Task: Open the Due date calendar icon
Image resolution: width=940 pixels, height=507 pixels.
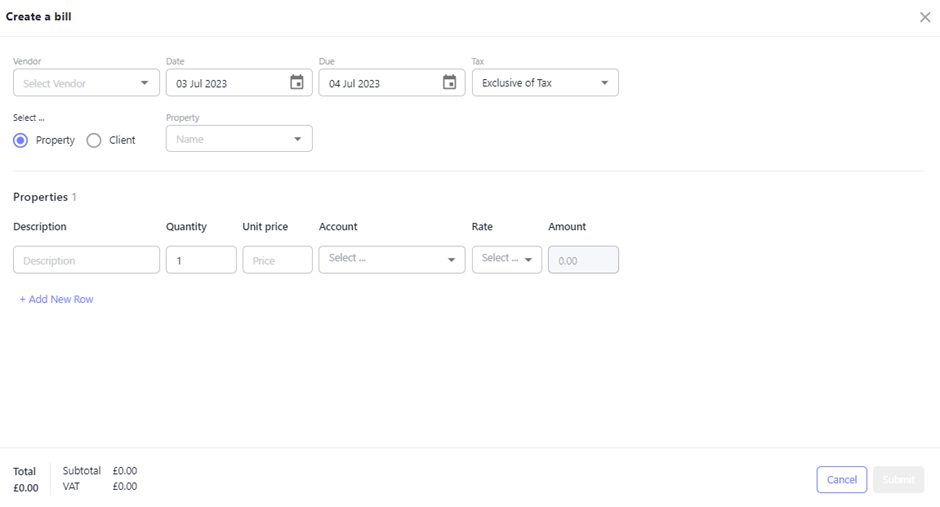Action: (x=449, y=83)
